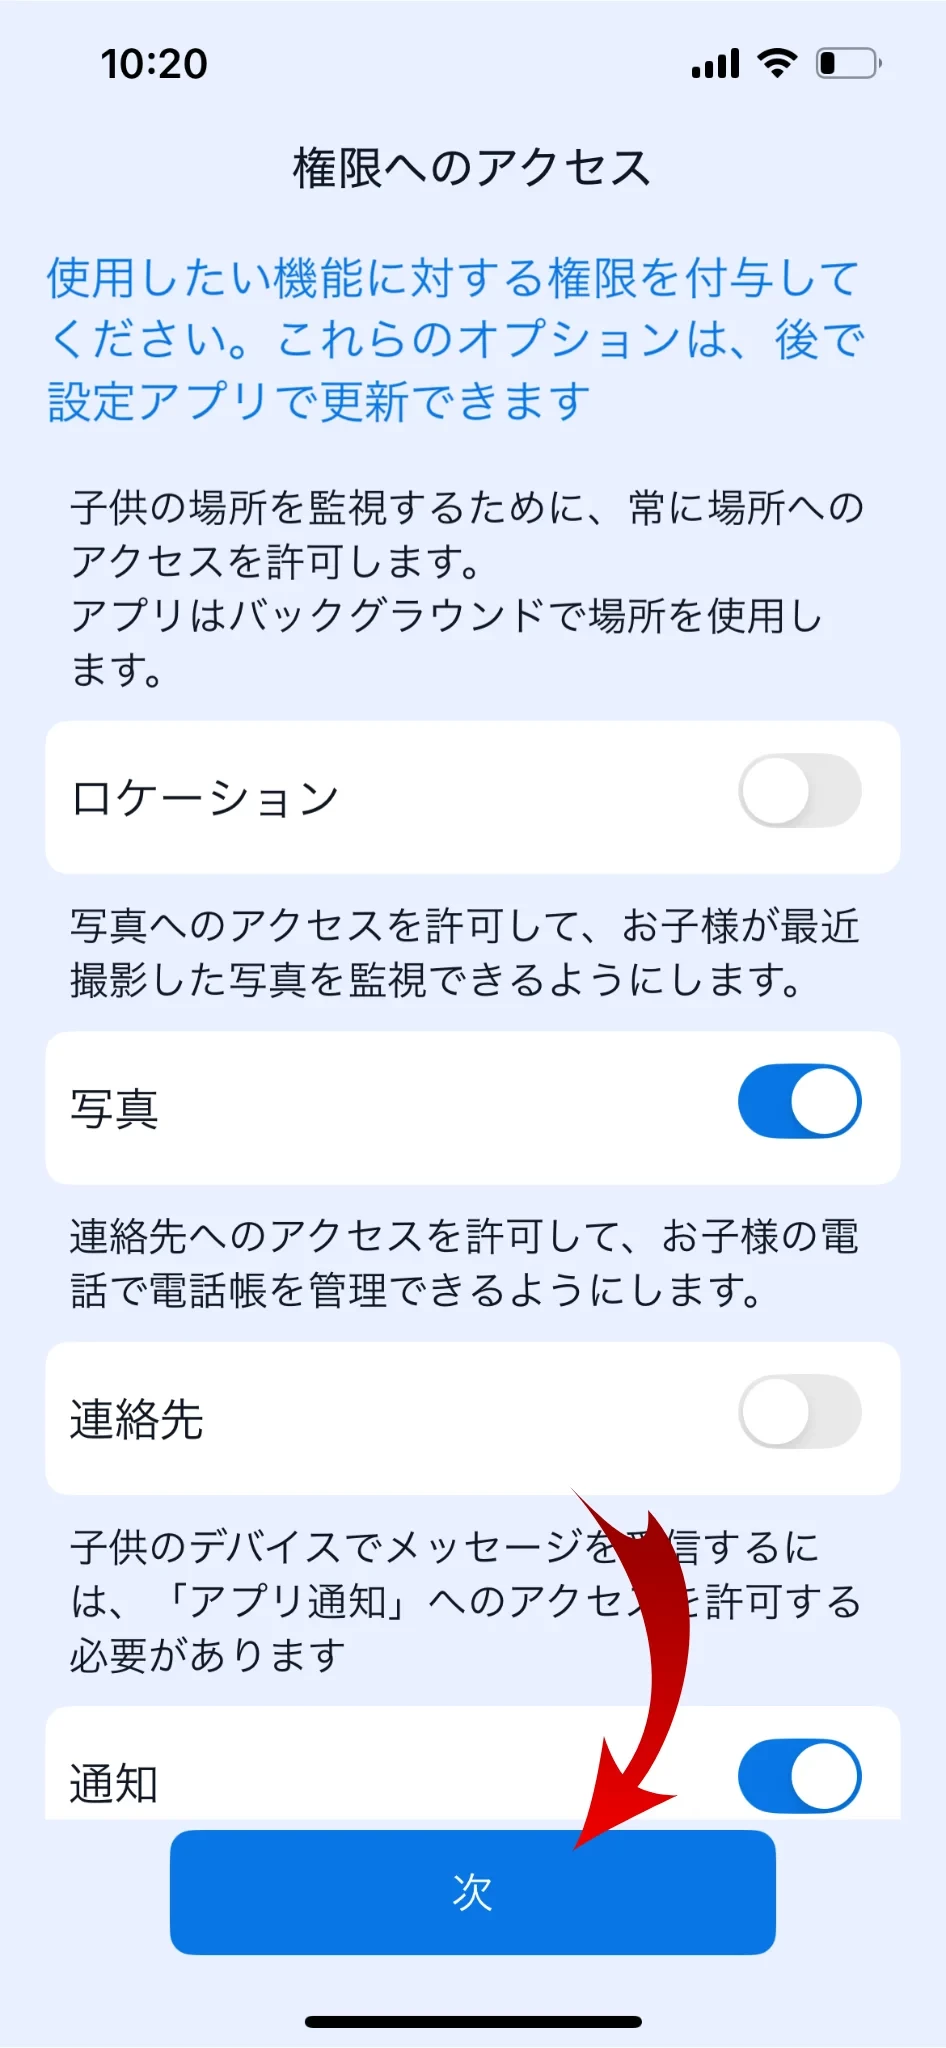Tap the 権限へのアクセス page title
This screenshot has height=2048, width=946.
click(x=472, y=168)
